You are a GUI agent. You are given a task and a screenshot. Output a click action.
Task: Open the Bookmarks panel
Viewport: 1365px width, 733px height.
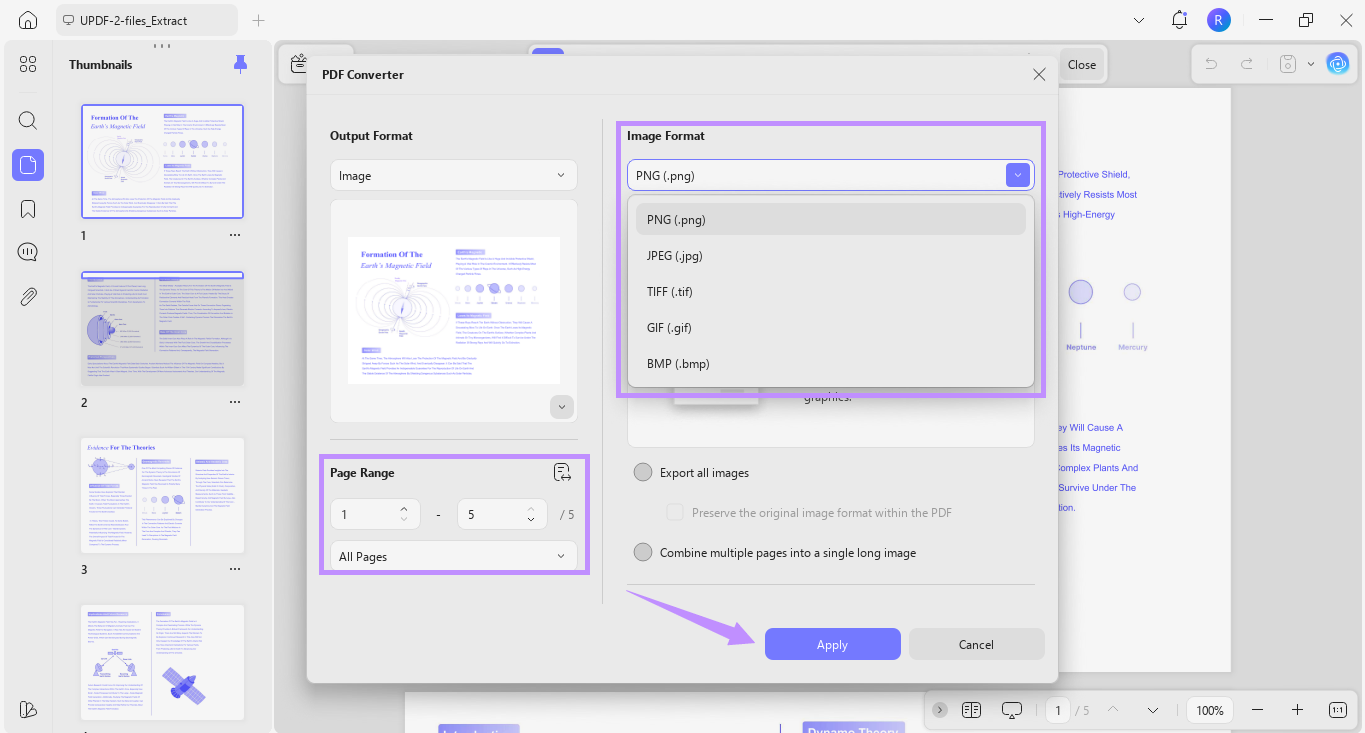(27, 208)
